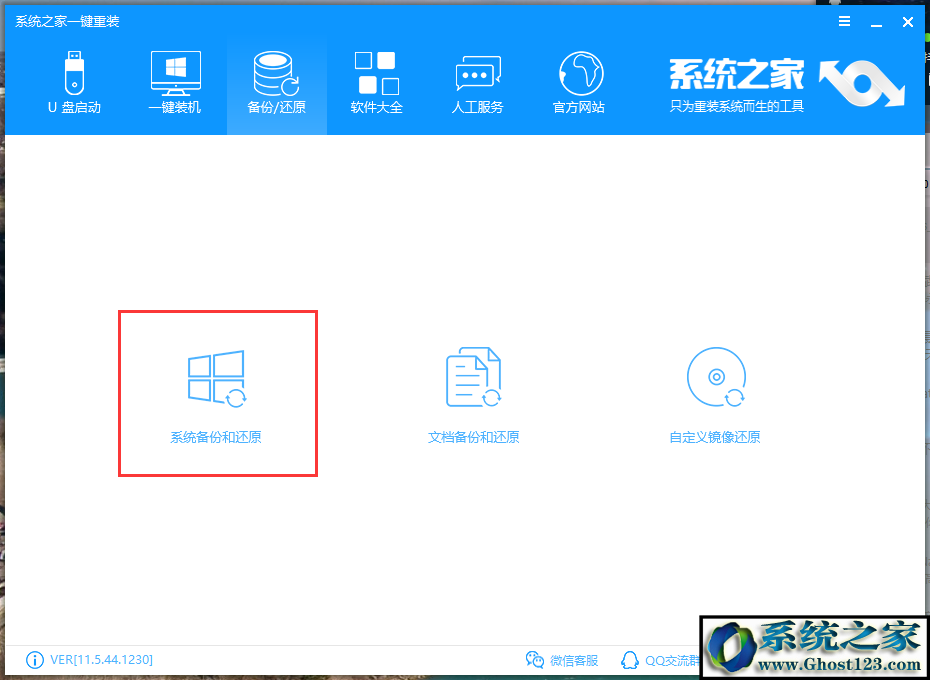This screenshot has height=680, width=930.
Task: Open the U盘启动 tab
Action: click(x=74, y=83)
